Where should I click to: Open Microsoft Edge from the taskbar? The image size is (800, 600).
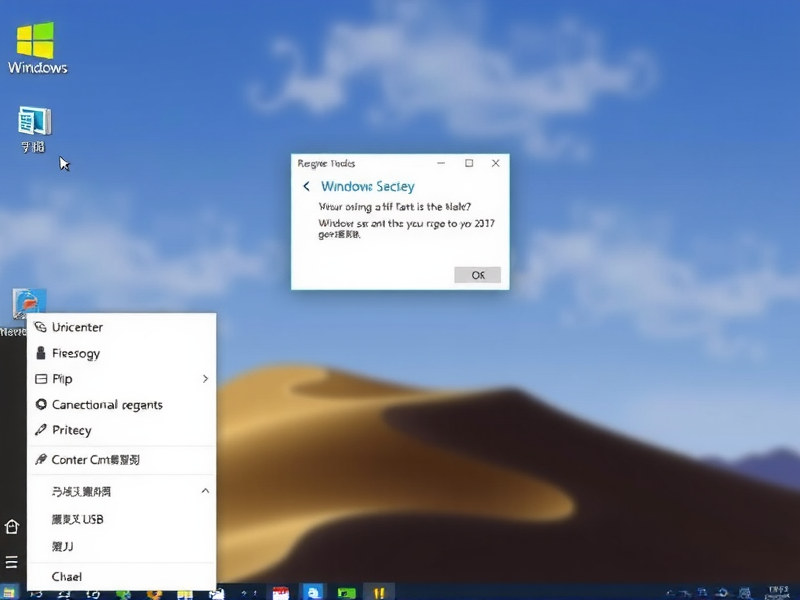[311, 591]
